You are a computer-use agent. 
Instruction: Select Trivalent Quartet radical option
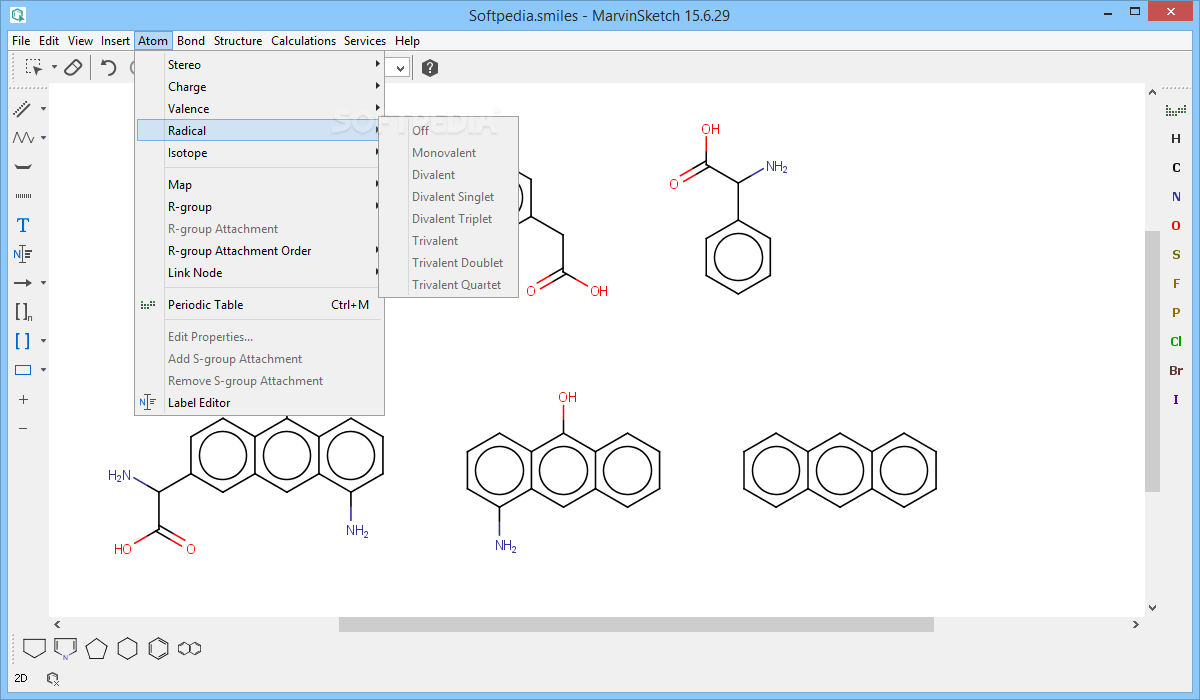pyautogui.click(x=449, y=285)
